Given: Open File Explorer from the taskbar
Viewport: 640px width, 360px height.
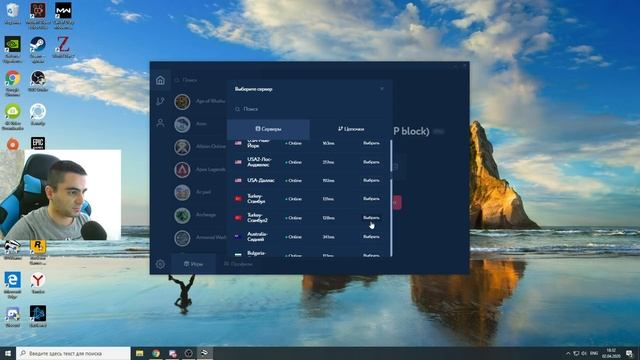Looking at the screenshot, I should tap(139, 353).
